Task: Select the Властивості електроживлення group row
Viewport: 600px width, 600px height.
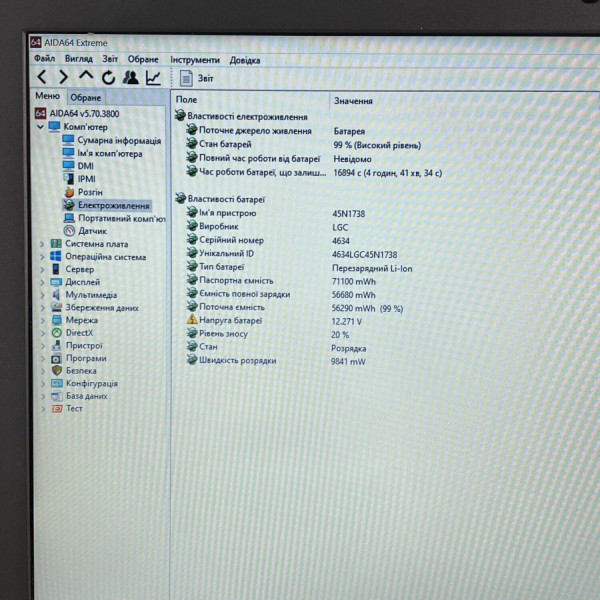Action: pyautogui.click(x=241, y=116)
